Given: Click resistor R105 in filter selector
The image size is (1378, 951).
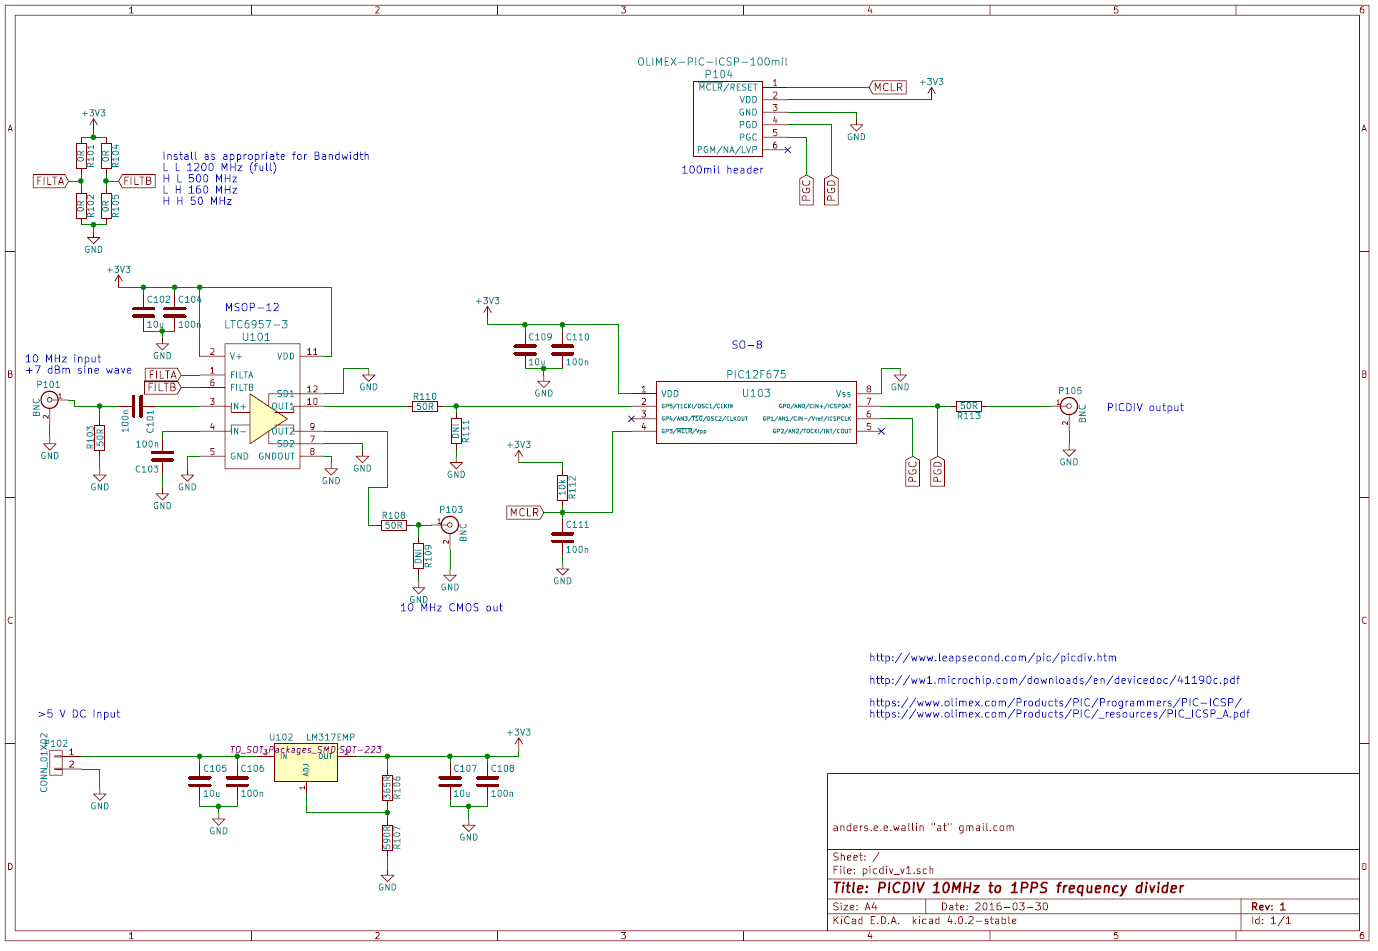Looking at the screenshot, I should click(105, 206).
